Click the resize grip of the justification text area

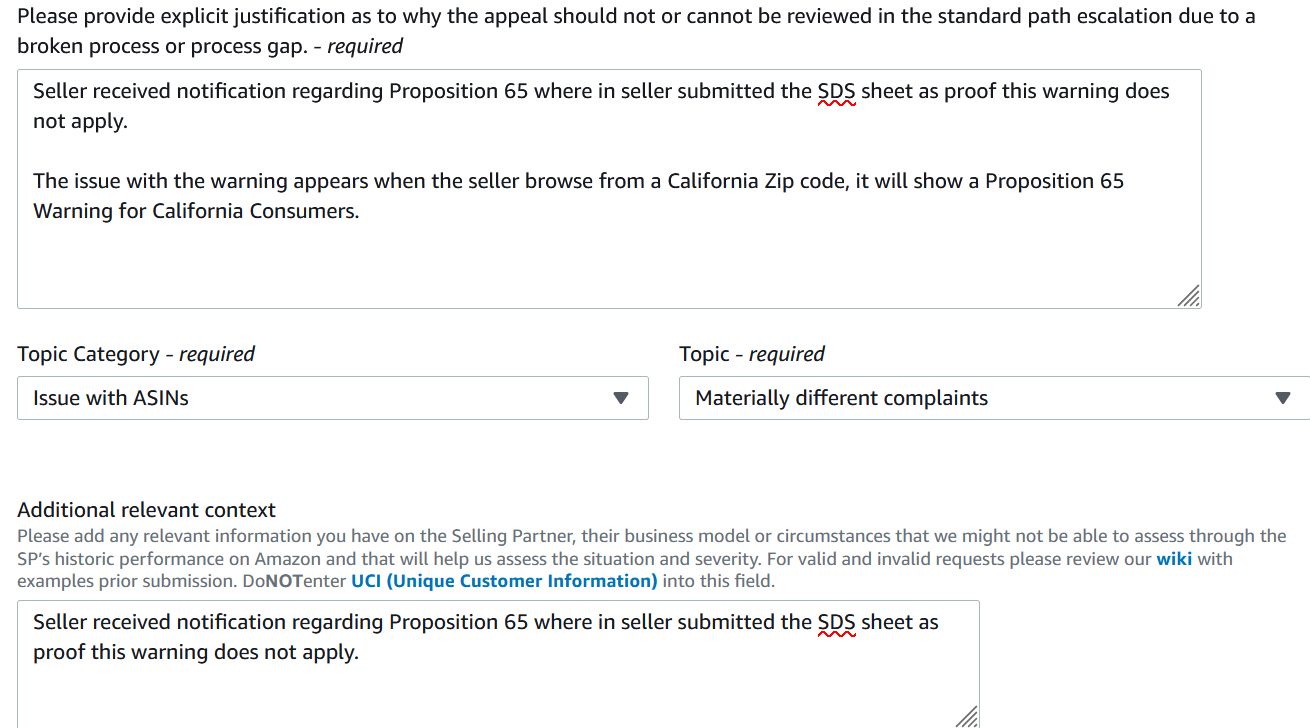pyautogui.click(x=1188, y=295)
